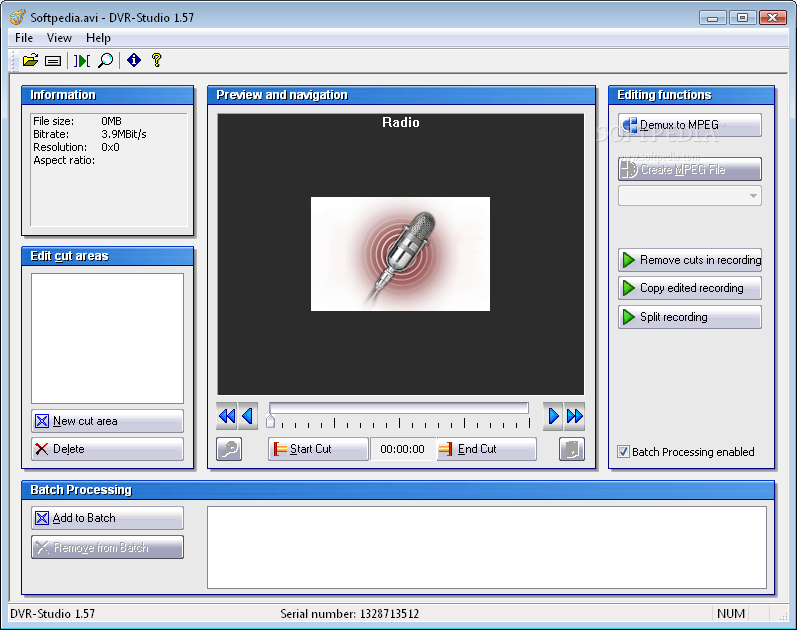Open the View menu
Screen dimensions: 797x630
(x=59, y=38)
